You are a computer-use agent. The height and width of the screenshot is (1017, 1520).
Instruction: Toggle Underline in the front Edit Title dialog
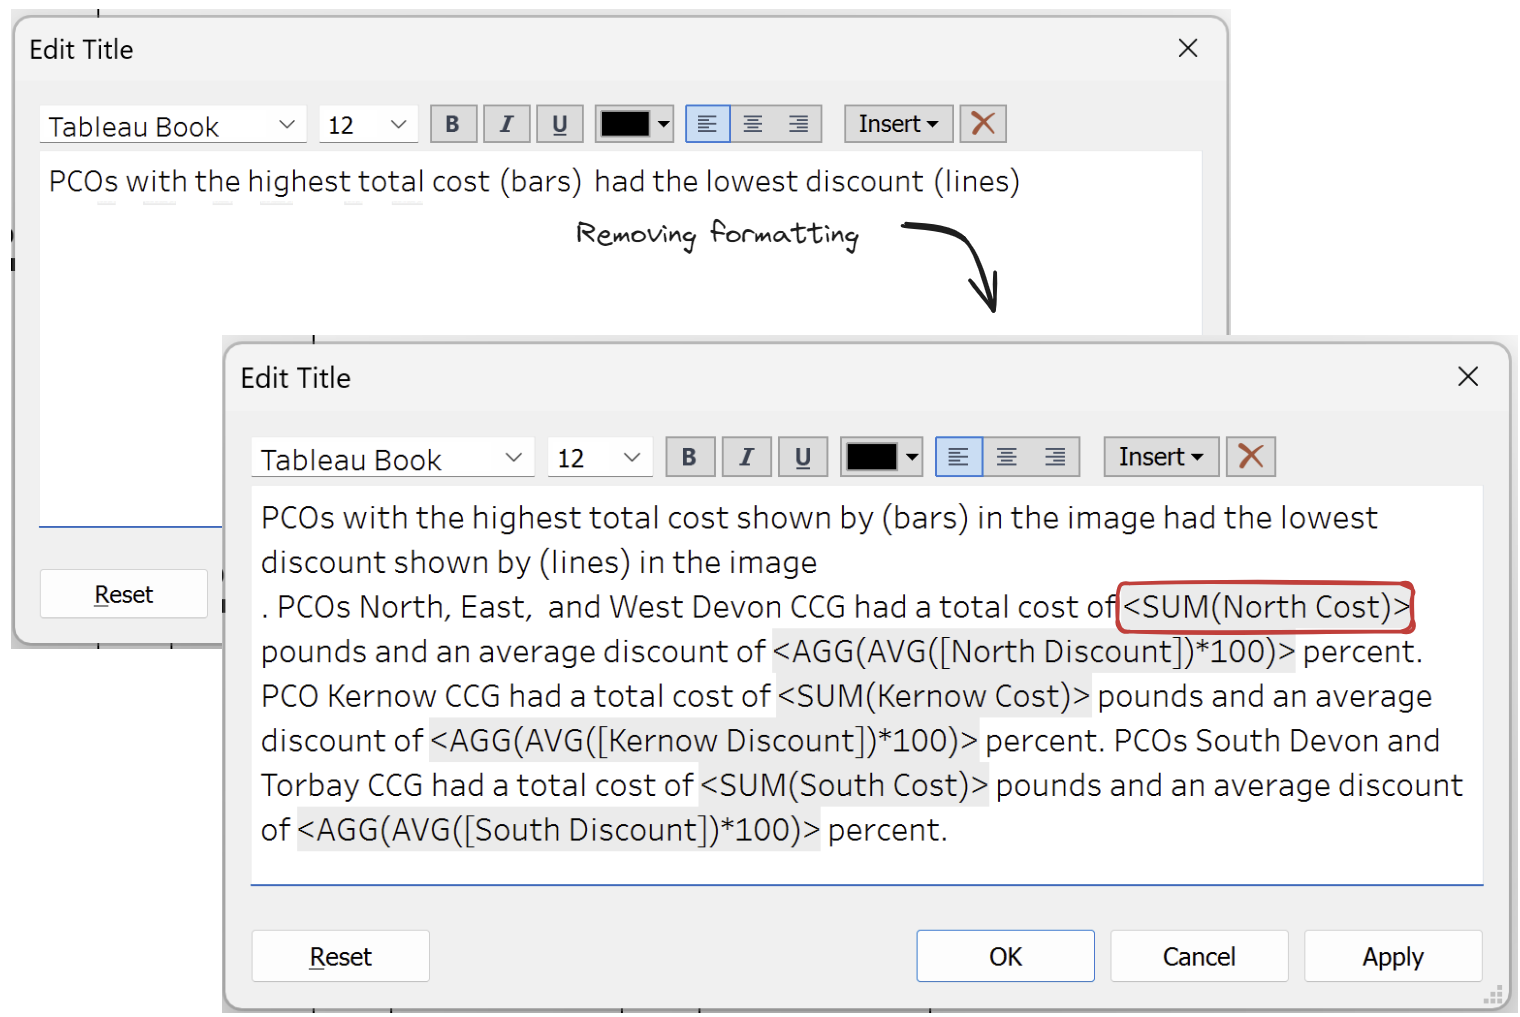tap(802, 457)
